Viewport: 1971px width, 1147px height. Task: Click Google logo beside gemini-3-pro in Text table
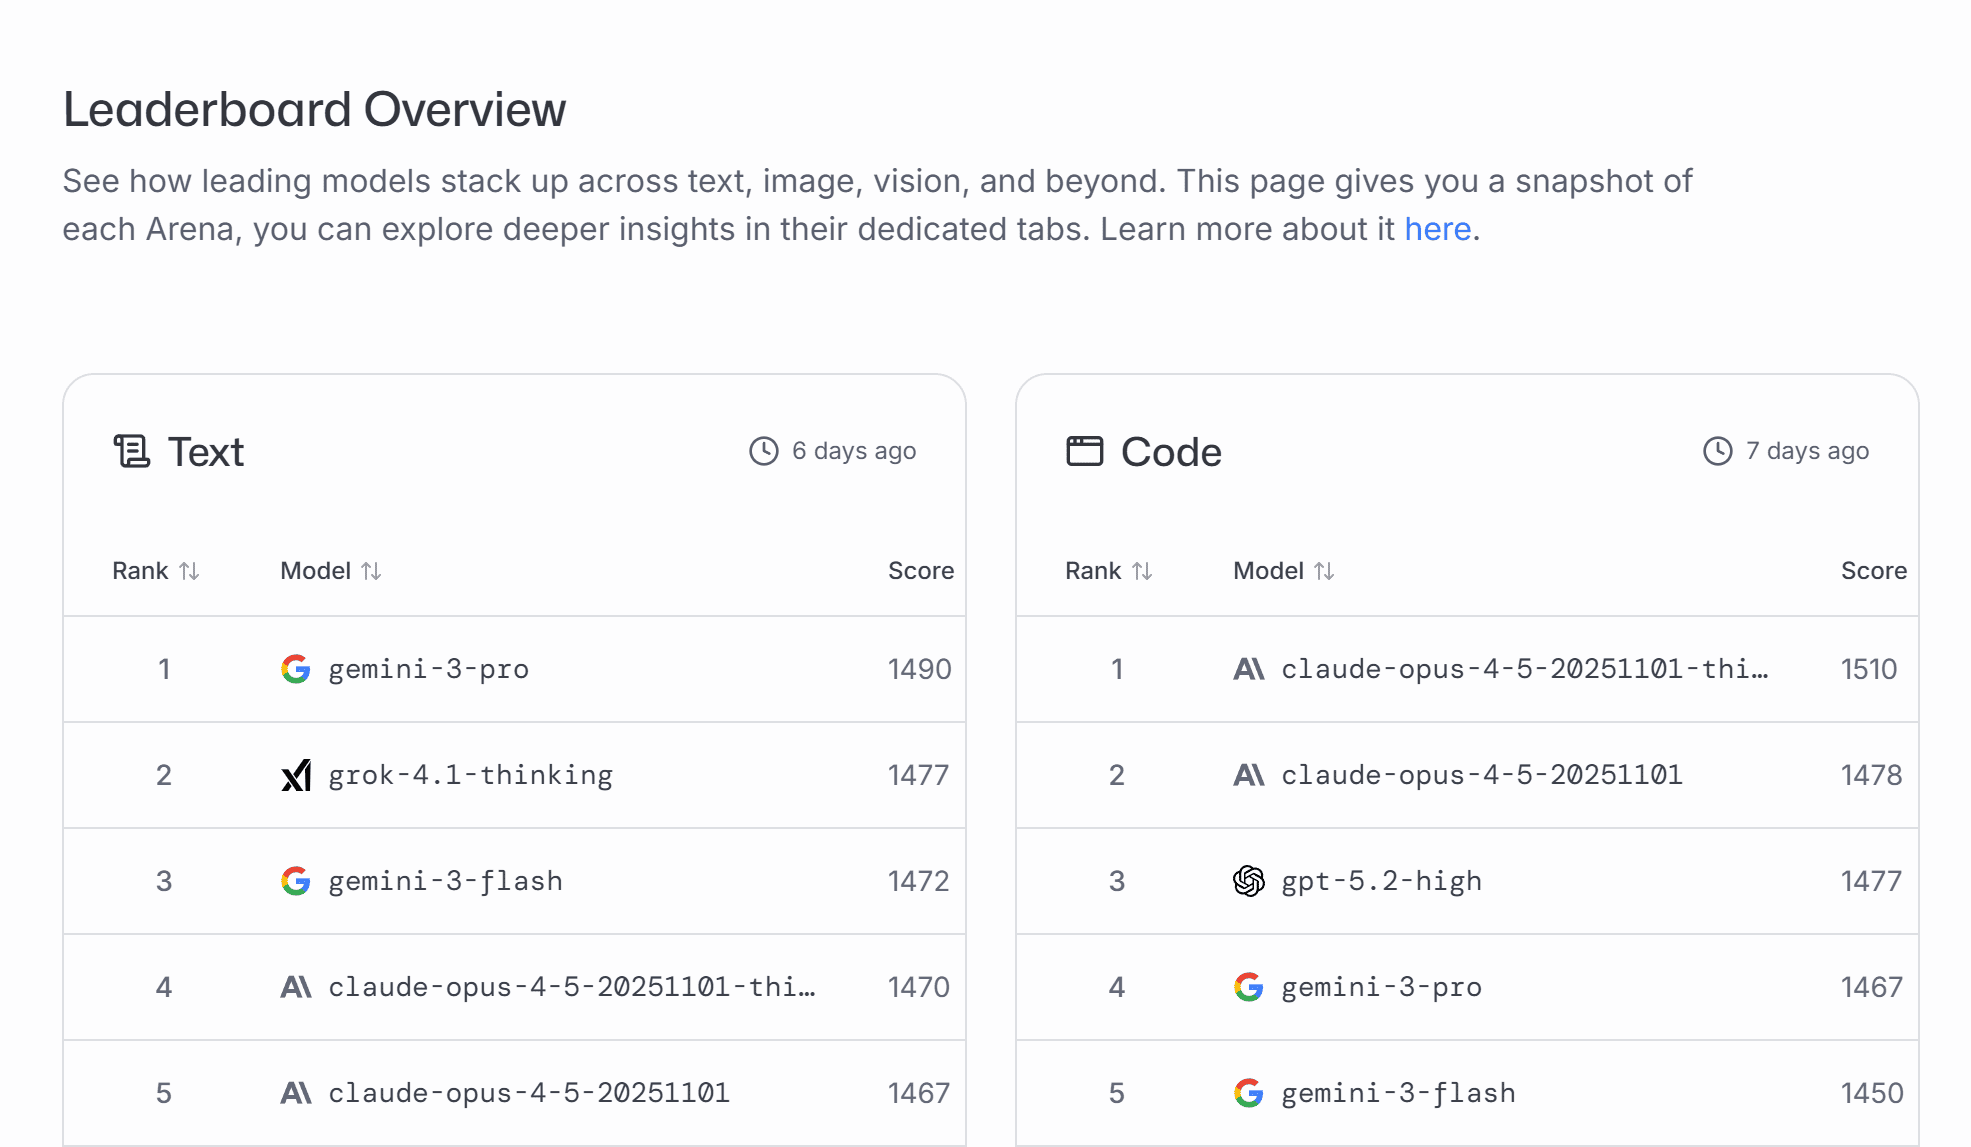[296, 669]
